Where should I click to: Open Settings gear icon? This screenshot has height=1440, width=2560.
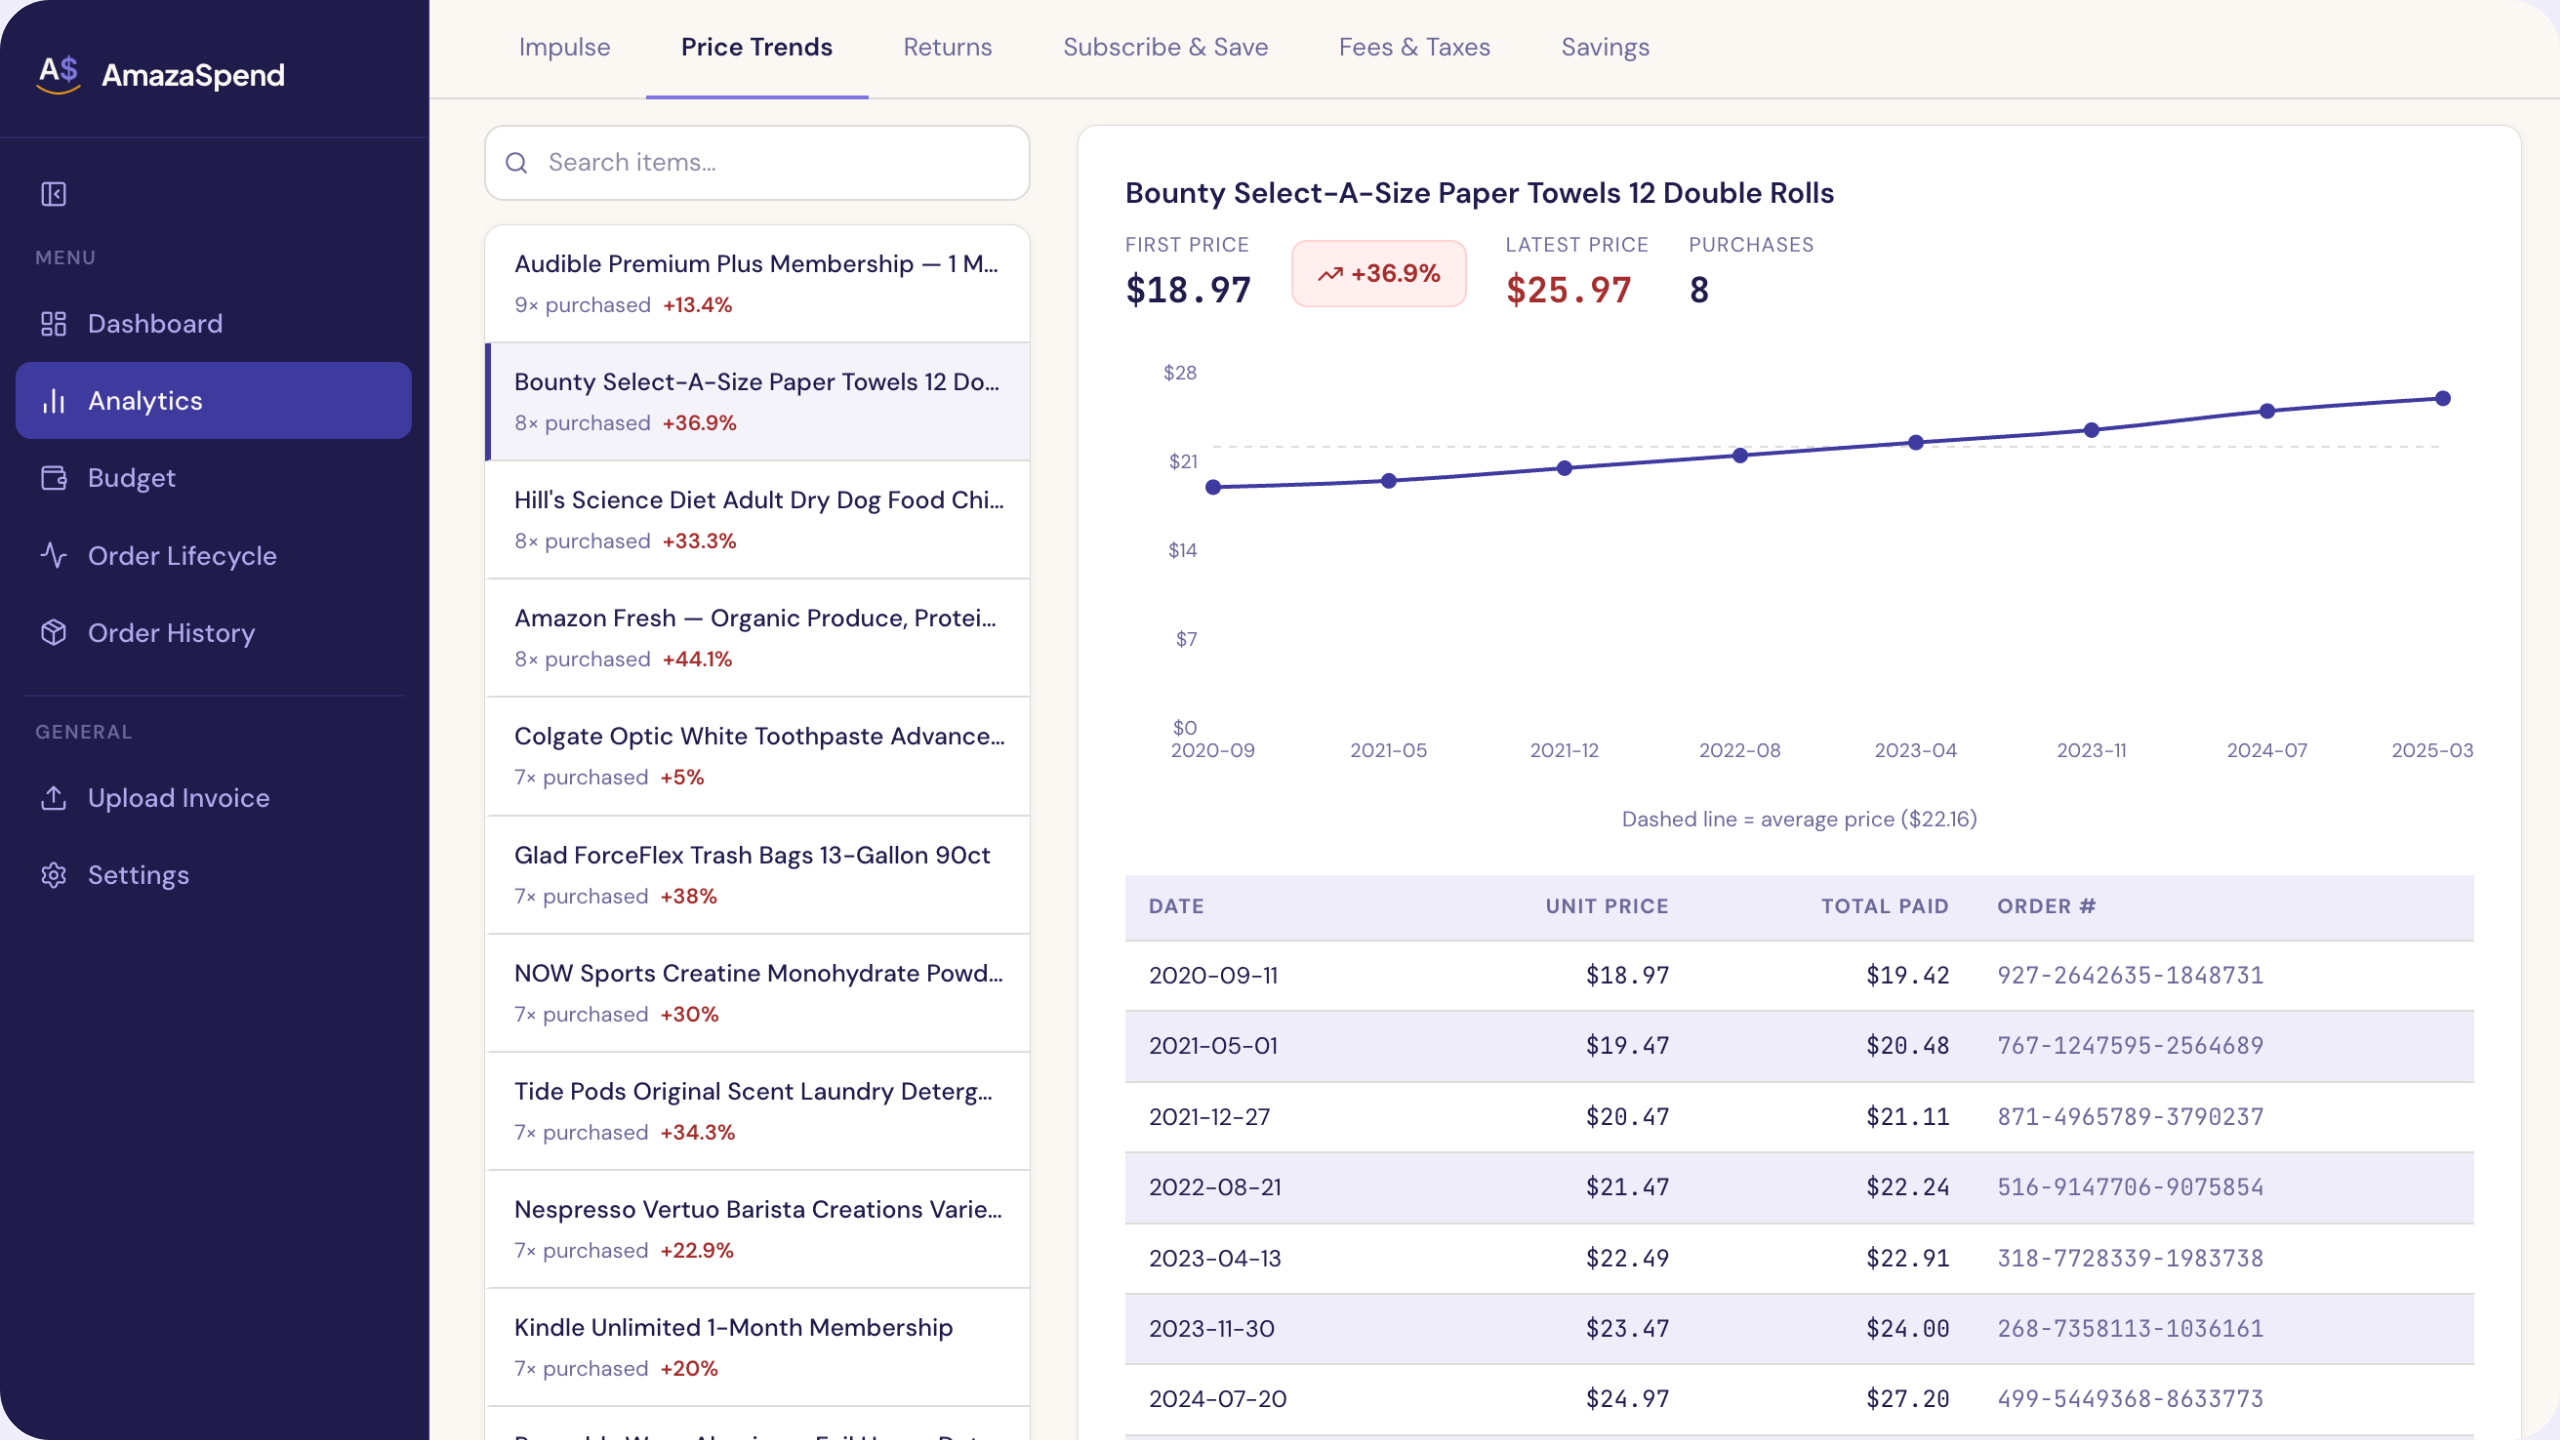coord(54,875)
